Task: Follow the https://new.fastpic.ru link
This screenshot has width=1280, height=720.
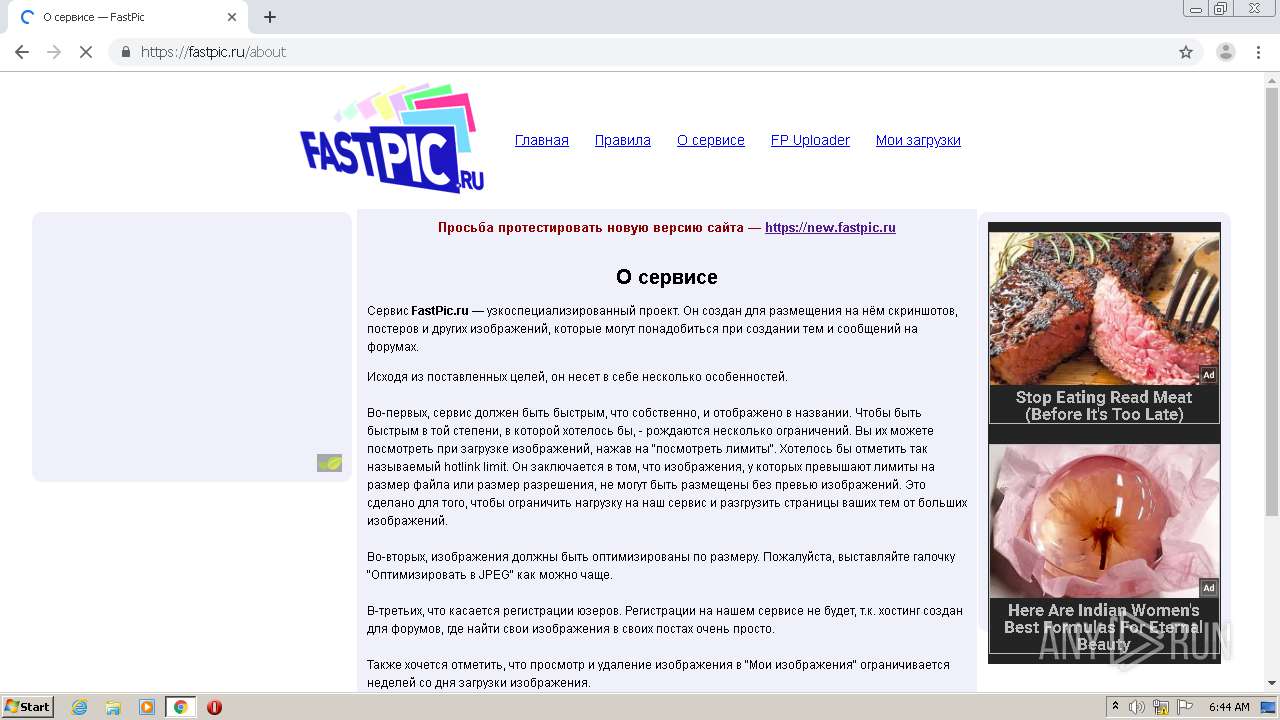Action: pos(830,228)
